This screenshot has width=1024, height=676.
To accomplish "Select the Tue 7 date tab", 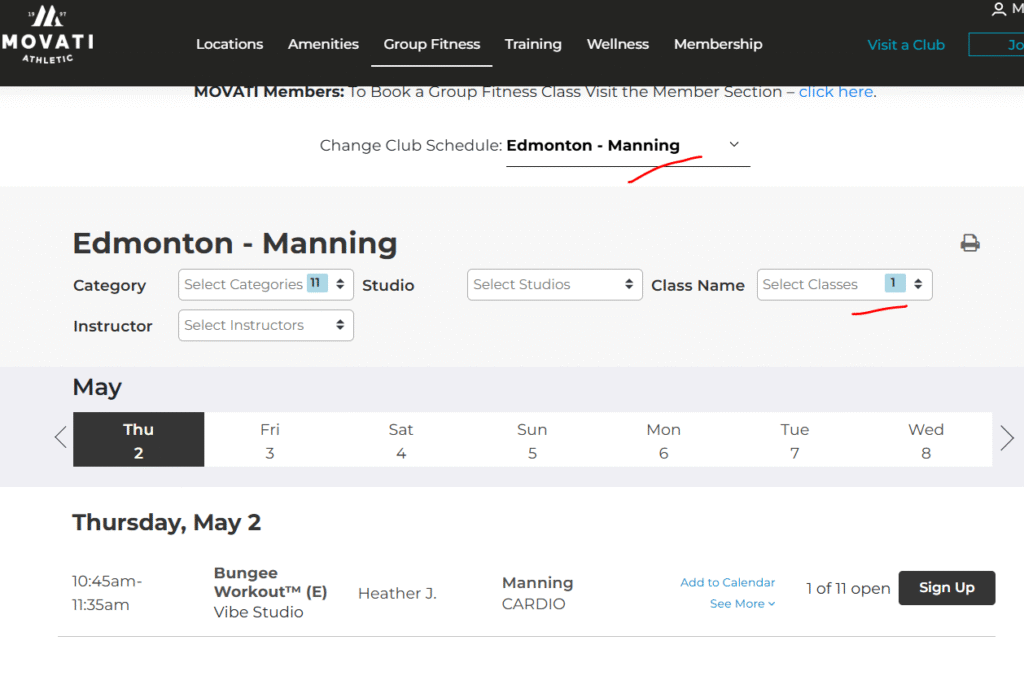I will (795, 440).
